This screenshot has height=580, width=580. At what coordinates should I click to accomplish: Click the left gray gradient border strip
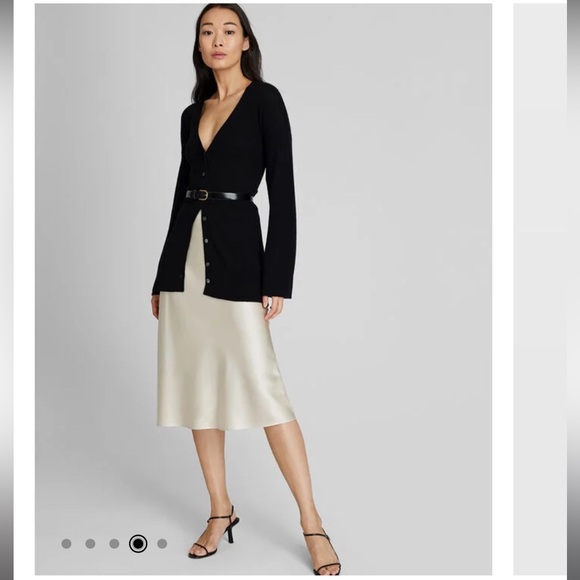7,290
